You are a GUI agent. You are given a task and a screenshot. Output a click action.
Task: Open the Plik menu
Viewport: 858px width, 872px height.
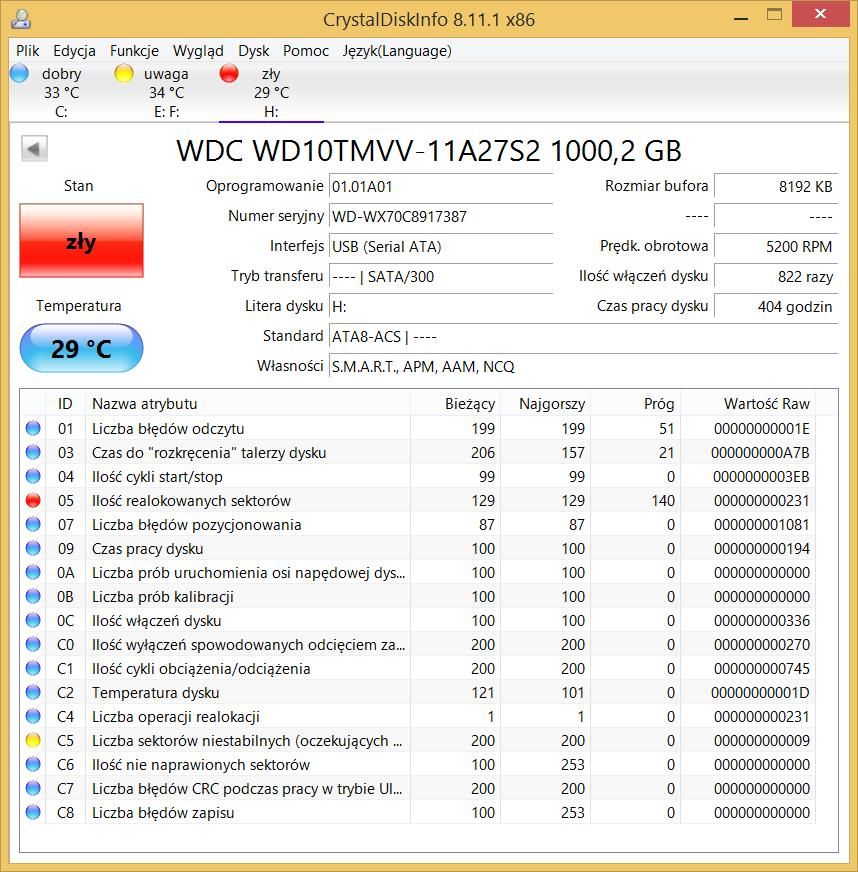[x=27, y=51]
